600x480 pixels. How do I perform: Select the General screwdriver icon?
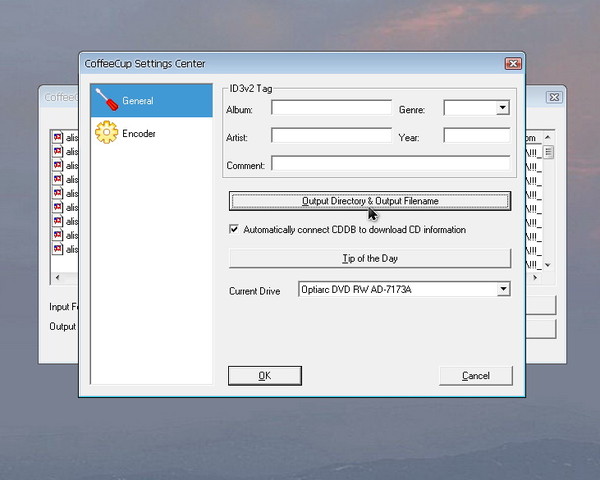pyautogui.click(x=107, y=100)
